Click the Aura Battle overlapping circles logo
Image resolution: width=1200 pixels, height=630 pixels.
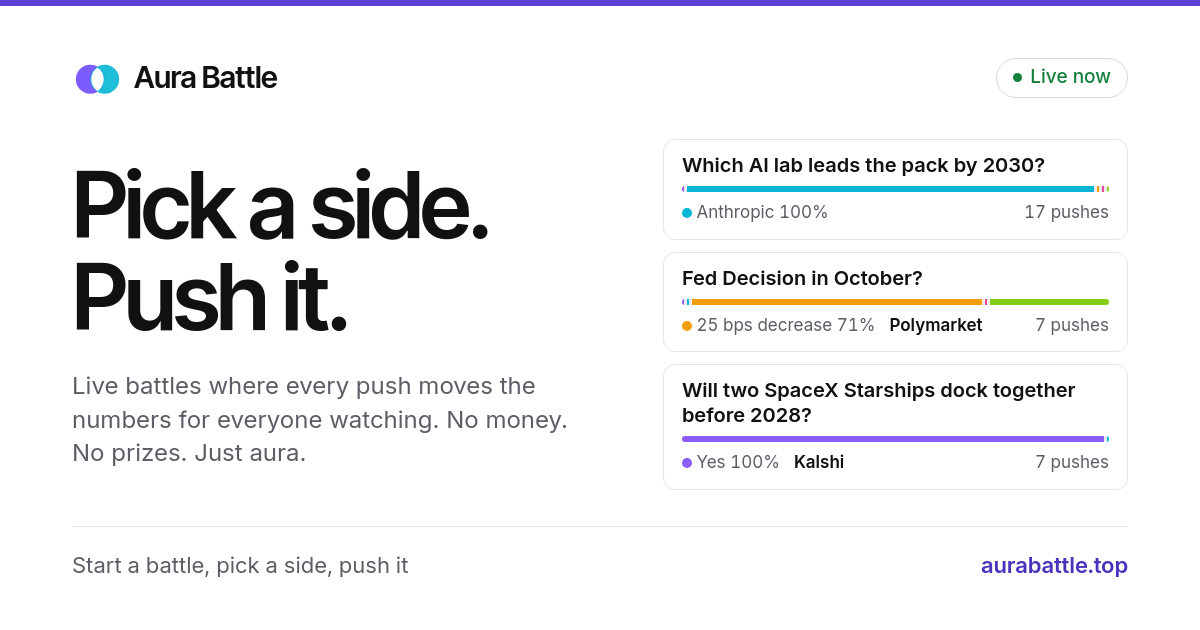coord(97,79)
